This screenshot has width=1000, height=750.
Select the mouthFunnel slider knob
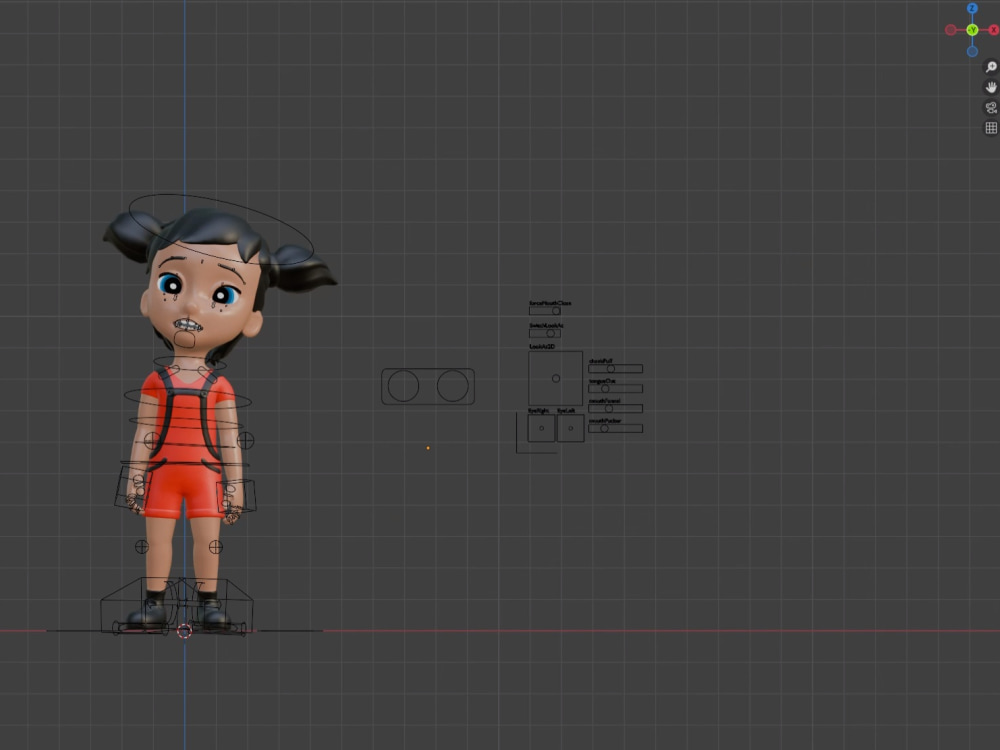pyautogui.click(x=608, y=408)
